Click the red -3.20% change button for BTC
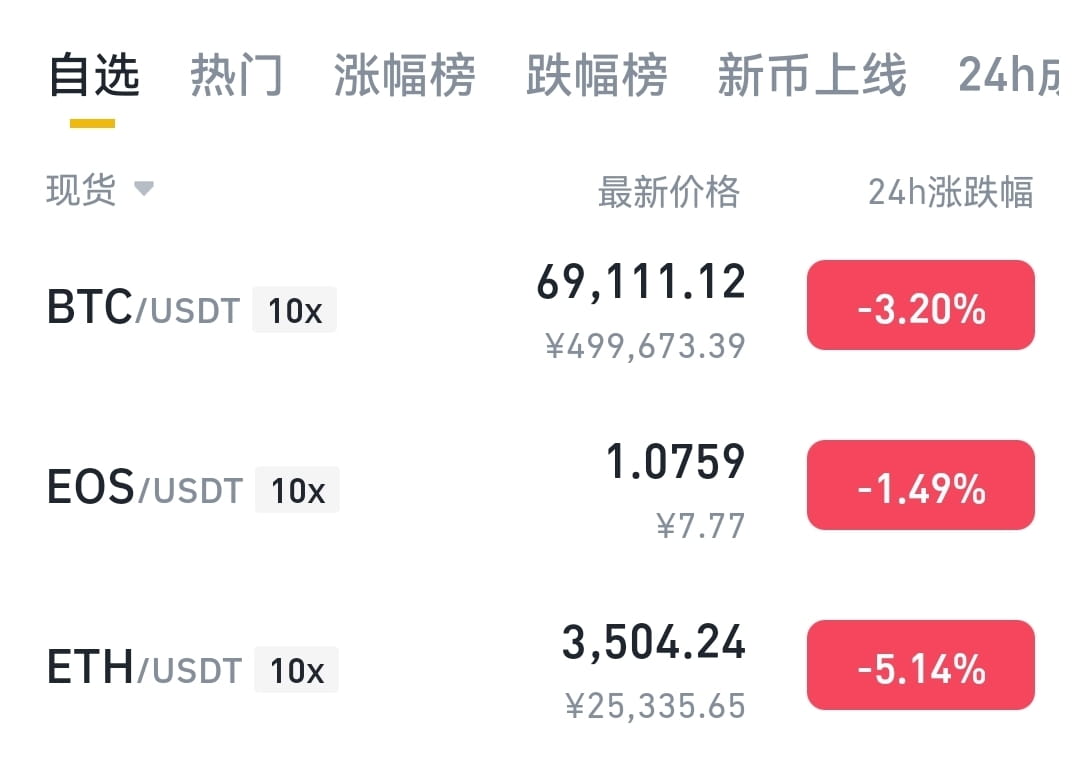This screenshot has width=1080, height=778. (x=920, y=305)
